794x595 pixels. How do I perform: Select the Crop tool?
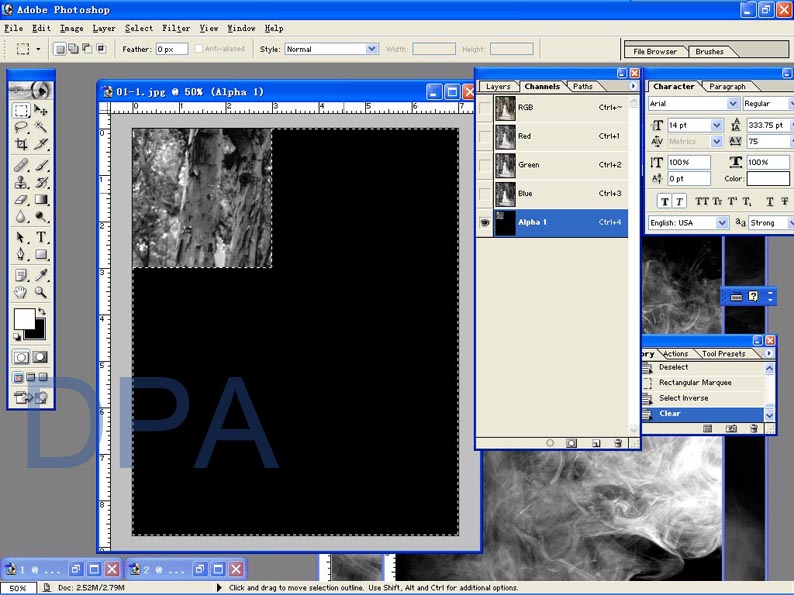[x=21, y=144]
